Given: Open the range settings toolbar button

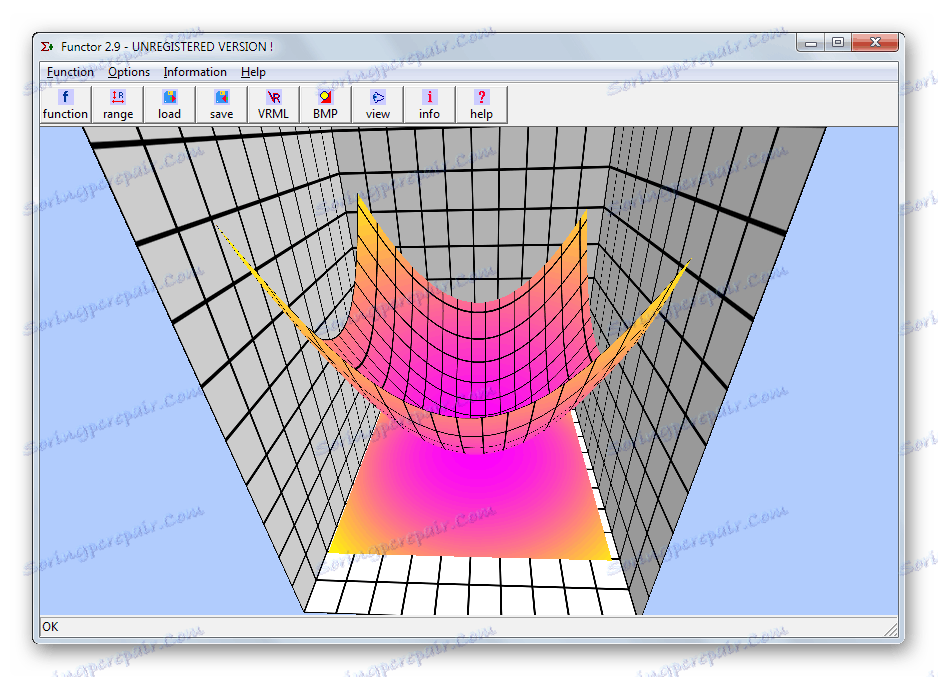Looking at the screenshot, I should pyautogui.click(x=118, y=105).
